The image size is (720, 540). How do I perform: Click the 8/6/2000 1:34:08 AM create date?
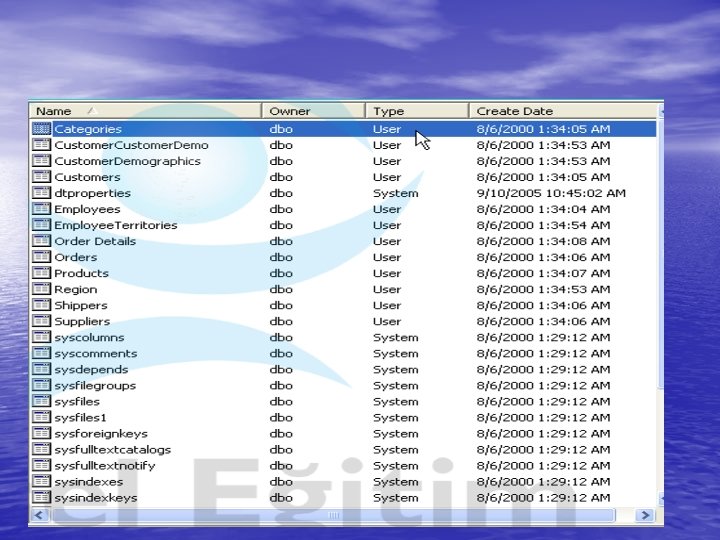(543, 242)
